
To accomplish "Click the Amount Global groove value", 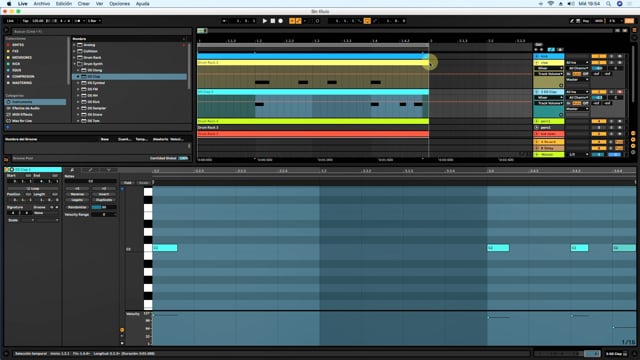I will point(184,158).
